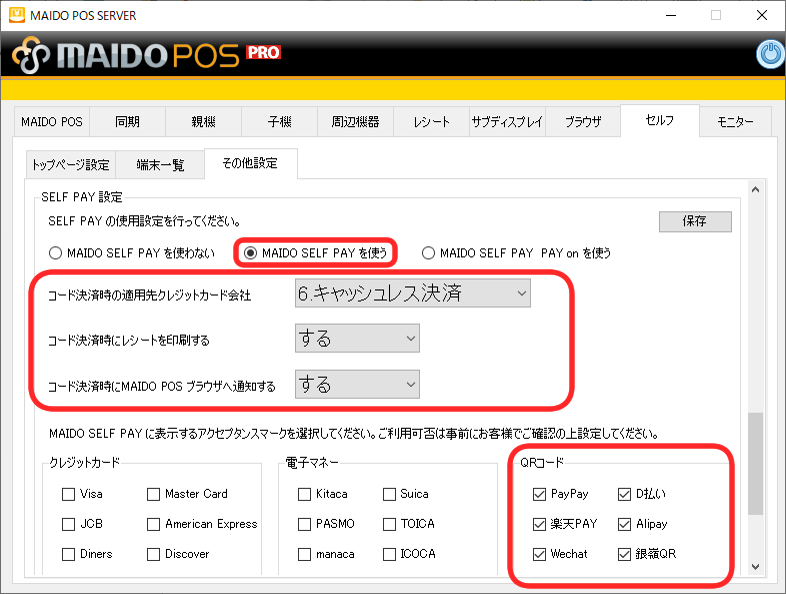Screen dimensions: 786x594
Task: Tick the manaca checkbox
Action: pyautogui.click(x=304, y=554)
